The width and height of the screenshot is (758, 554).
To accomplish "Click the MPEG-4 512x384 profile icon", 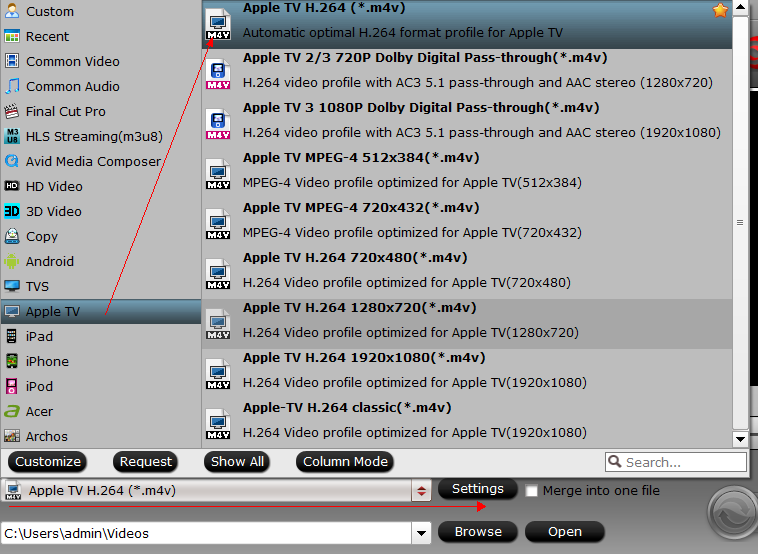I will [x=218, y=175].
